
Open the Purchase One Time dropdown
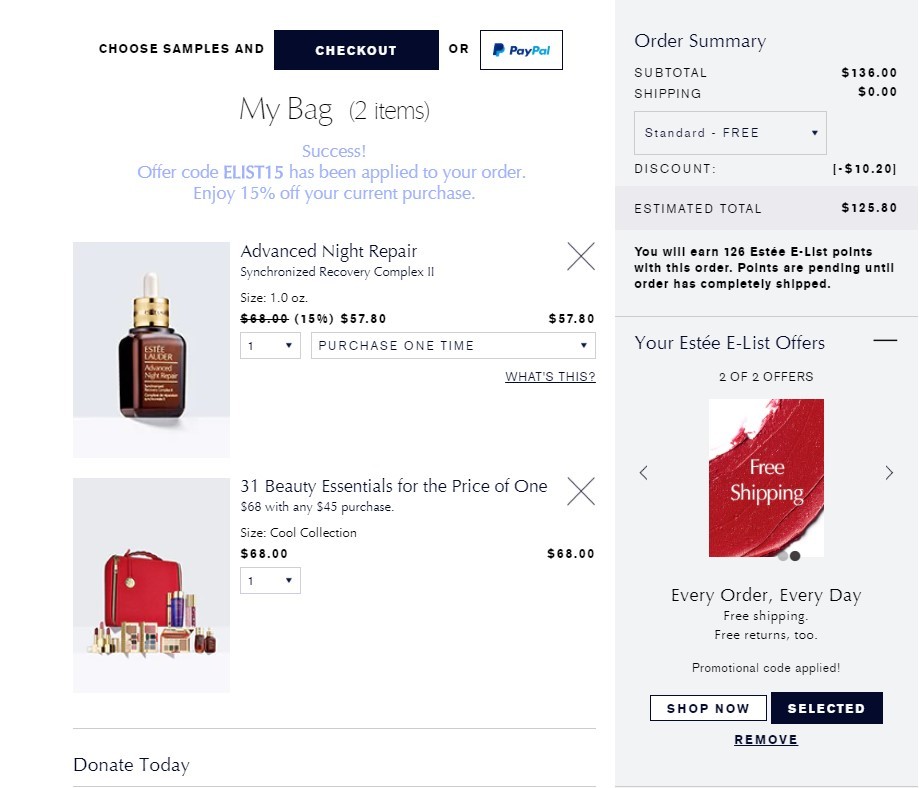pos(453,345)
